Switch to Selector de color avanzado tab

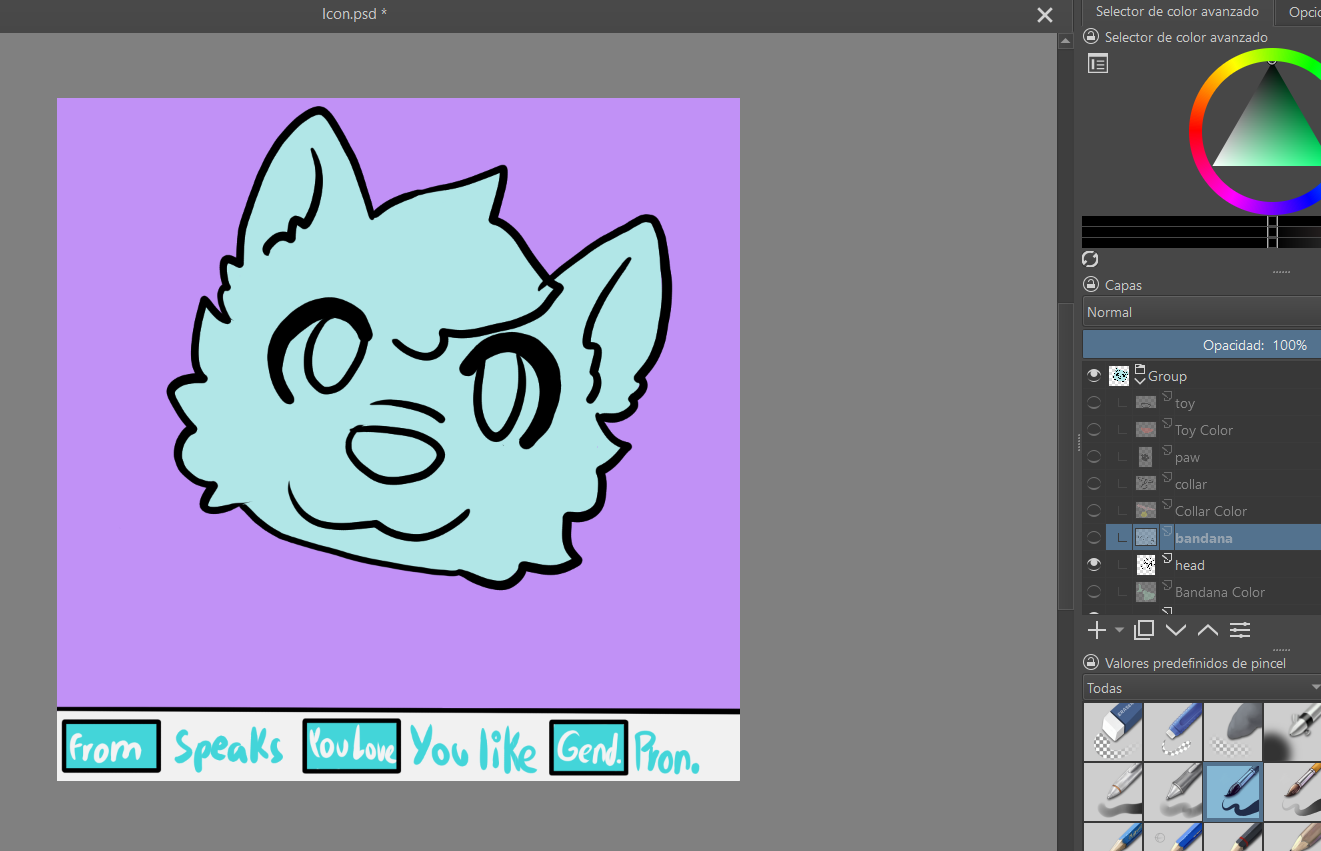1177,12
